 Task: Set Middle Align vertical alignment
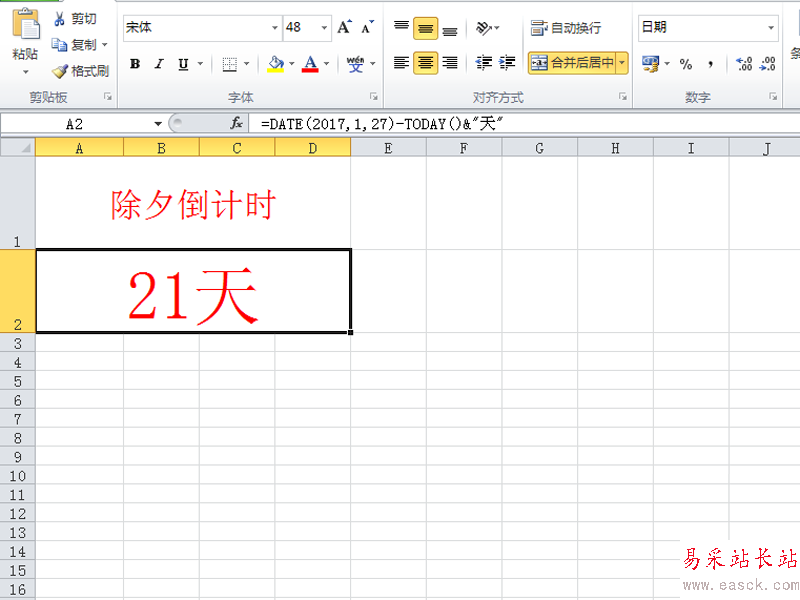[426, 28]
